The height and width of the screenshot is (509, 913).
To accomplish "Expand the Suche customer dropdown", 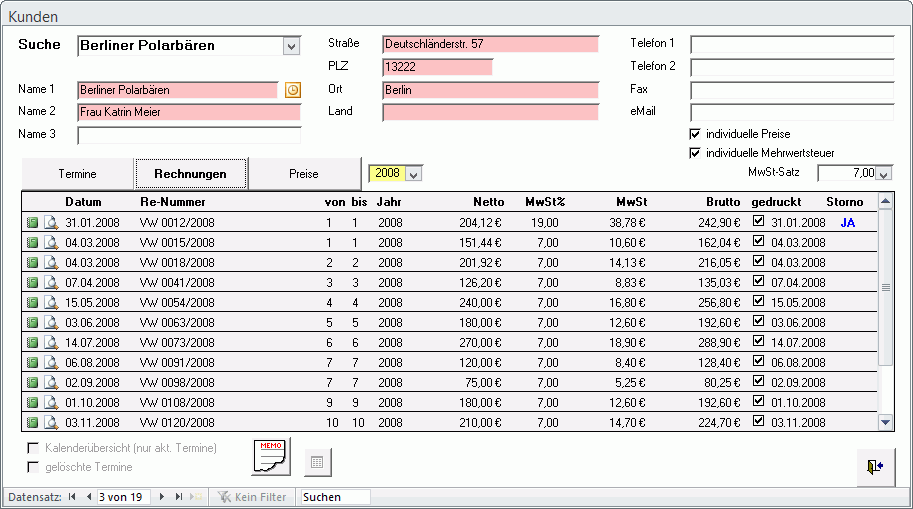I will pos(291,46).
